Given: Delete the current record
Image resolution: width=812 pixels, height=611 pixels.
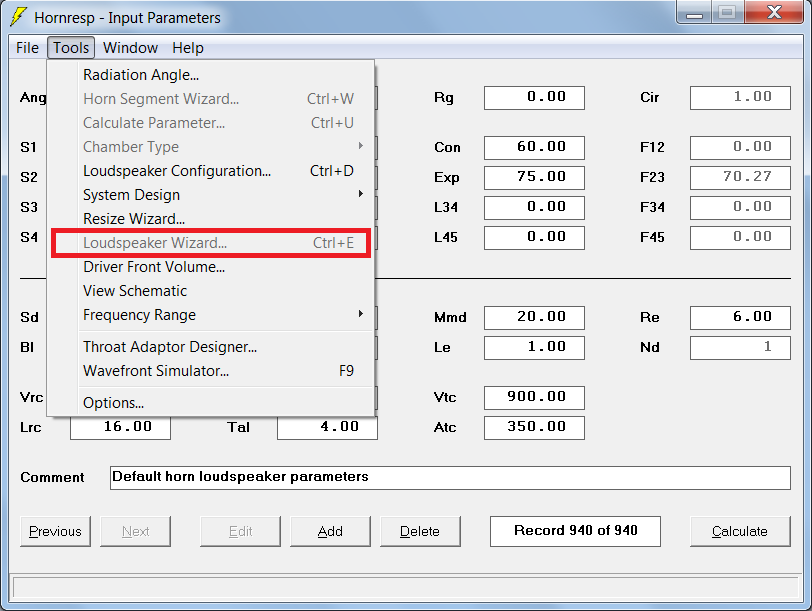Looking at the screenshot, I should [420, 531].
